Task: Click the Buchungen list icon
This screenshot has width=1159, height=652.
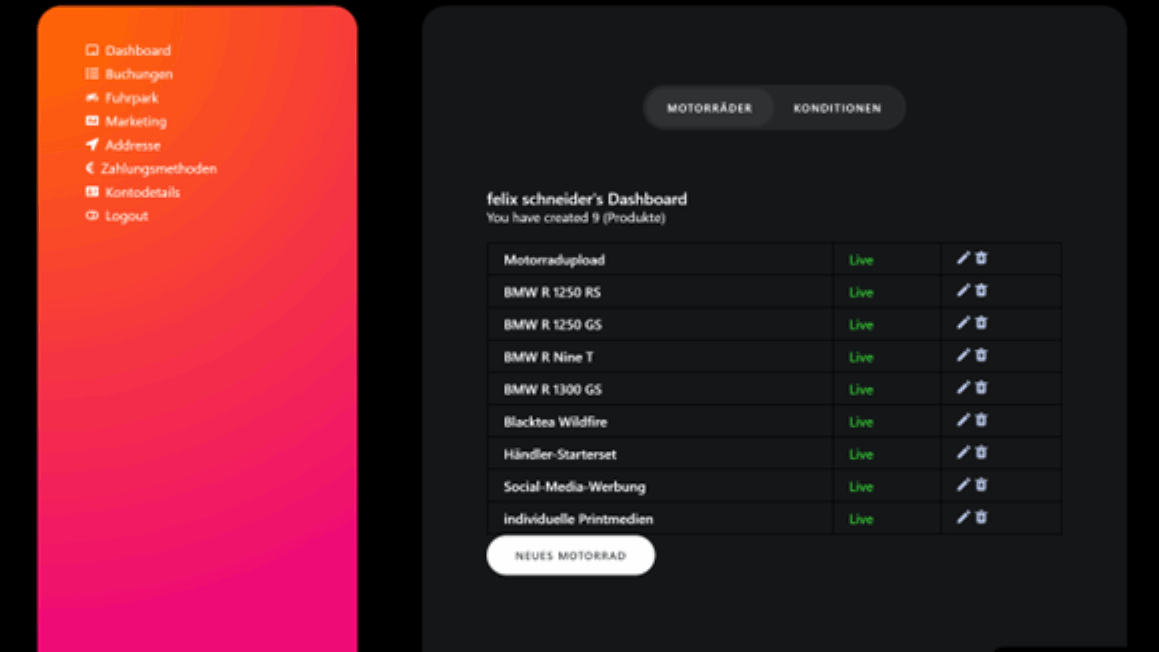Action: click(92, 74)
